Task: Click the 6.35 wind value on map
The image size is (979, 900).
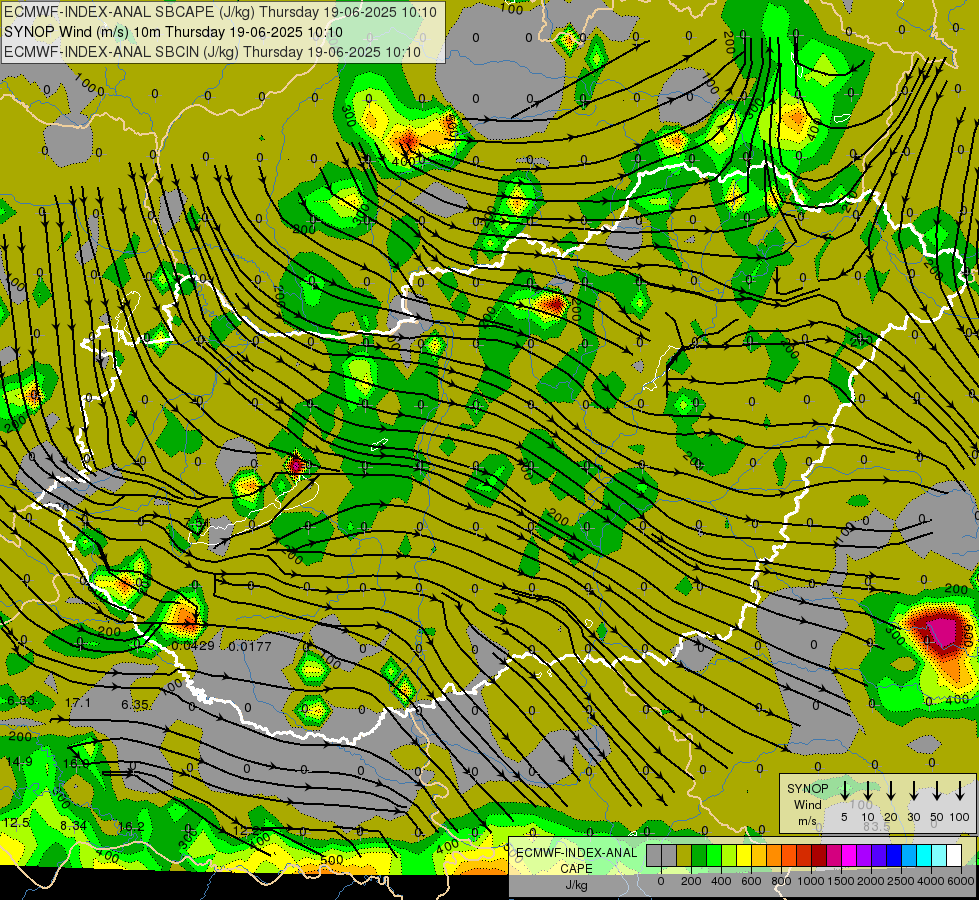Action: tap(135, 705)
